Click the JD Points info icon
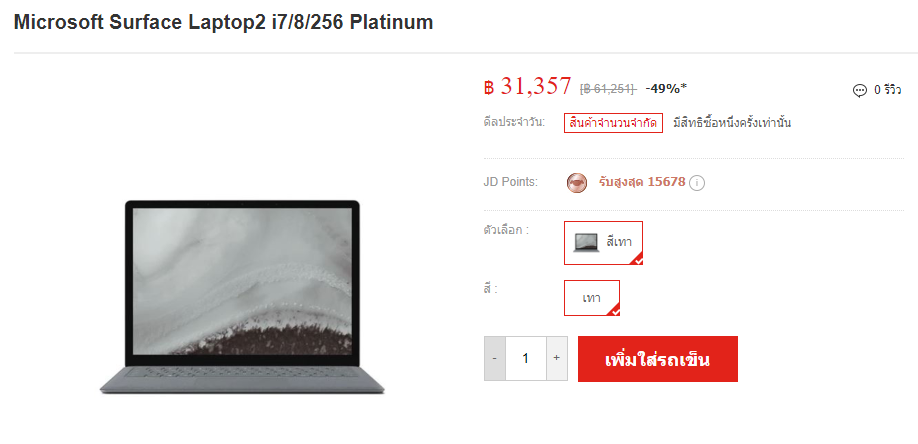 pyautogui.click(x=697, y=183)
